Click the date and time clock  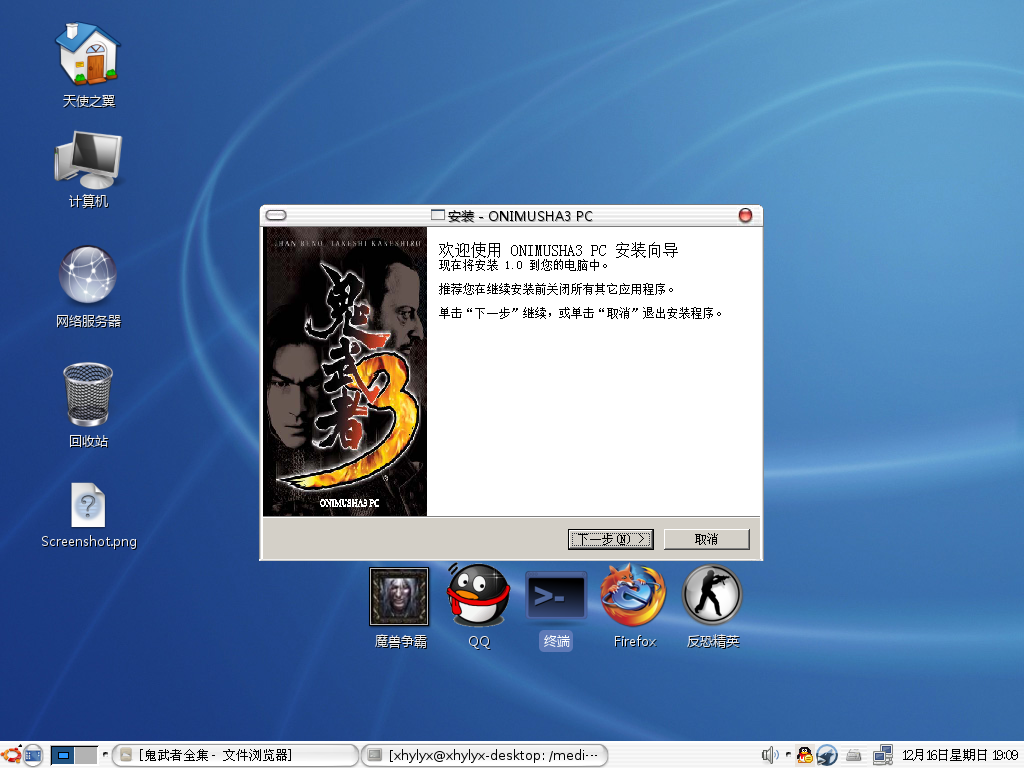[960, 756]
